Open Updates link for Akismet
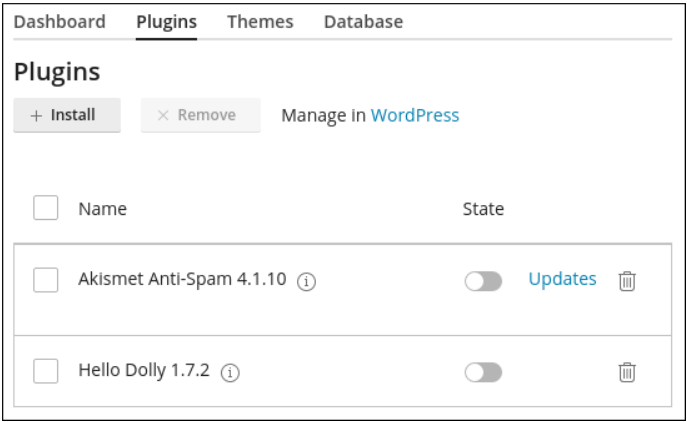This screenshot has width=687, height=422. tap(562, 280)
